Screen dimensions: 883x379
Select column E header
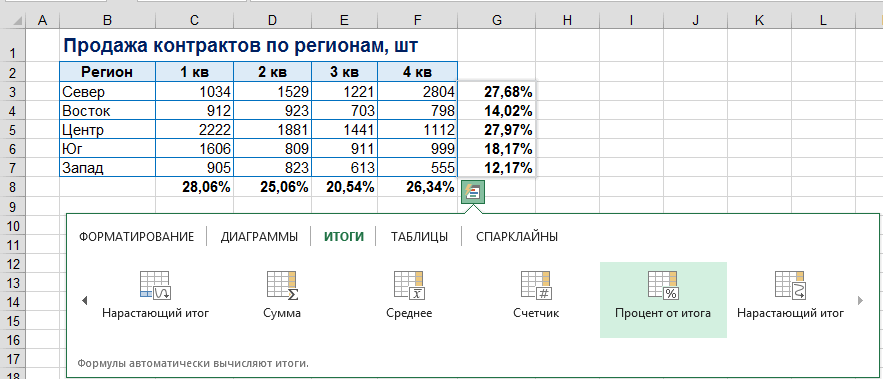pyautogui.click(x=345, y=20)
